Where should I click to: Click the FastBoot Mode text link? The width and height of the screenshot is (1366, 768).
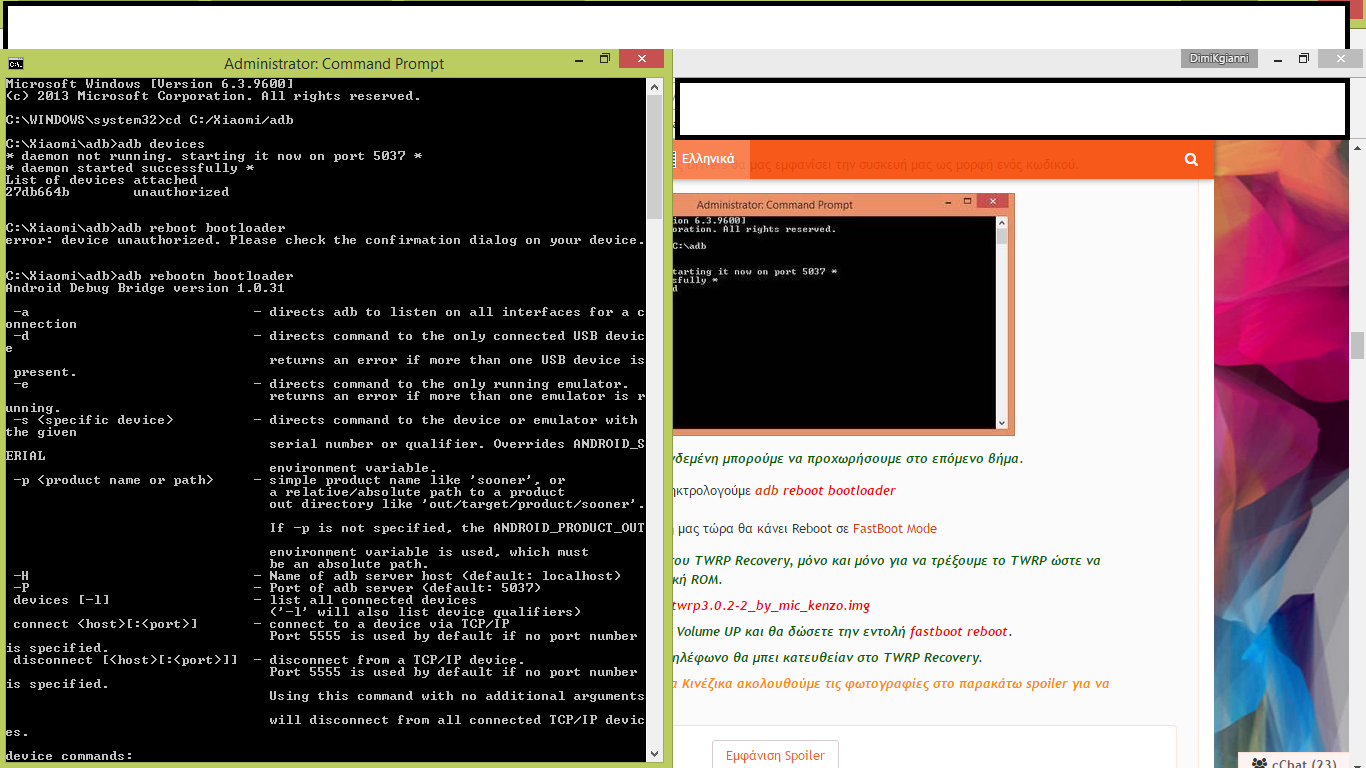click(894, 528)
